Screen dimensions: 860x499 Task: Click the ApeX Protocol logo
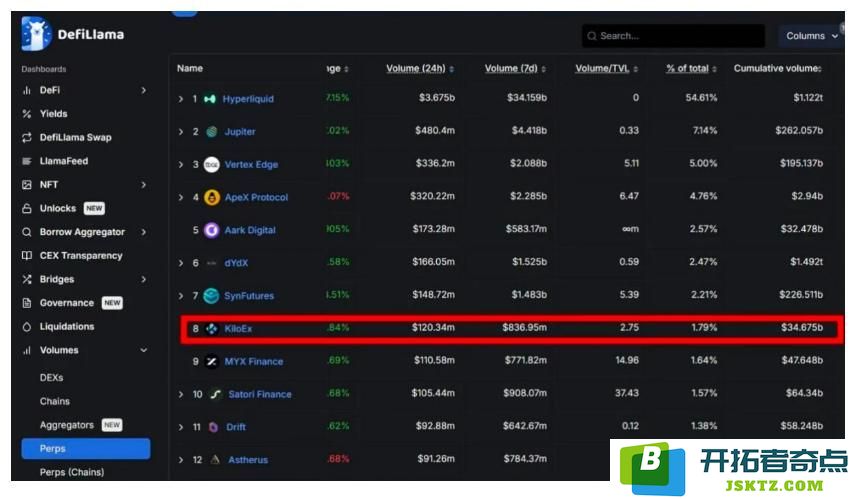212,197
